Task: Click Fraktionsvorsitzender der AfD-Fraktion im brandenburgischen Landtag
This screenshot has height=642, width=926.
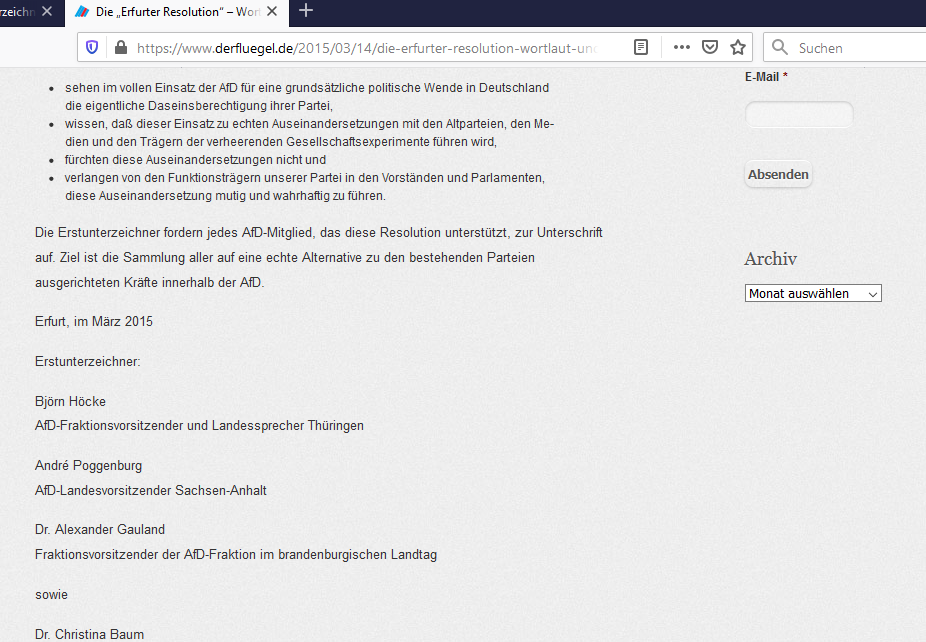Action: [236, 555]
